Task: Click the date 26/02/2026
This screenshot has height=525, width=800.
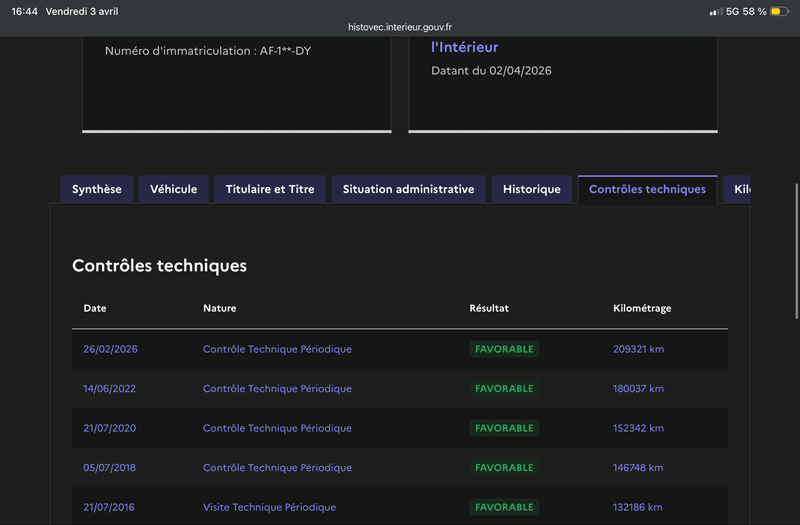Action: pyautogui.click(x=110, y=349)
